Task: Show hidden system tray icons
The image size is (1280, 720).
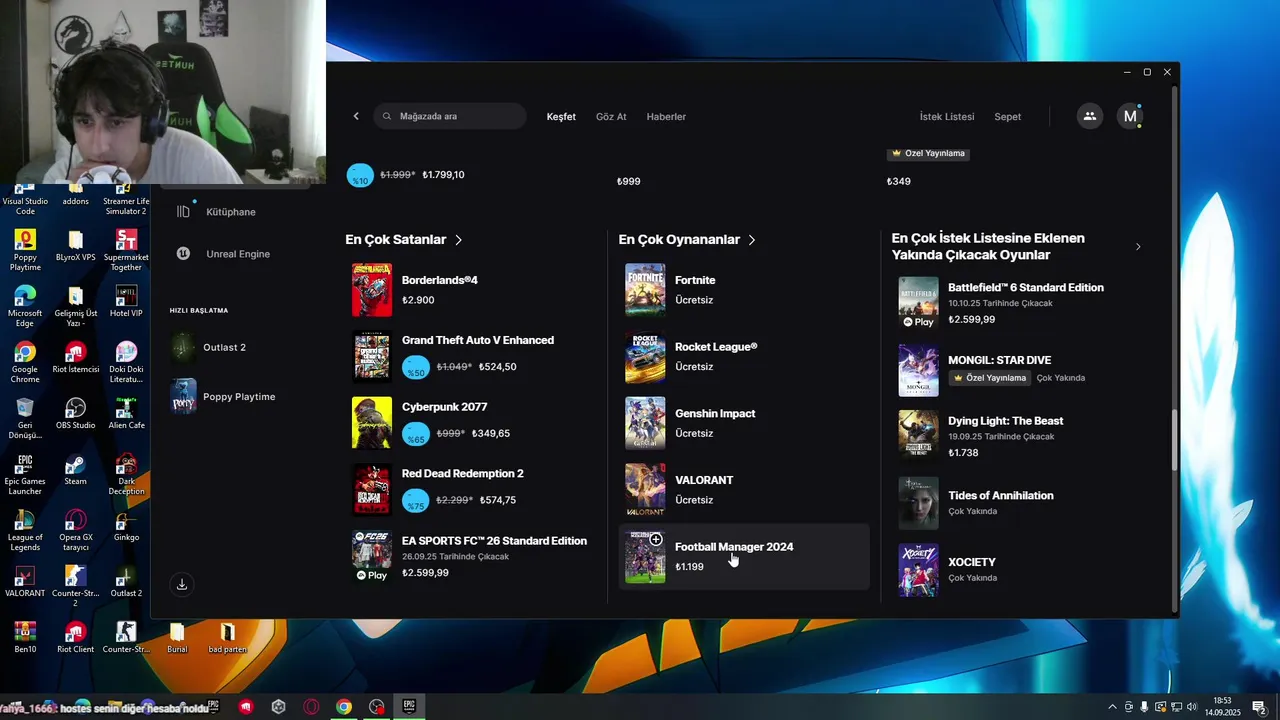Action: tap(1112, 707)
